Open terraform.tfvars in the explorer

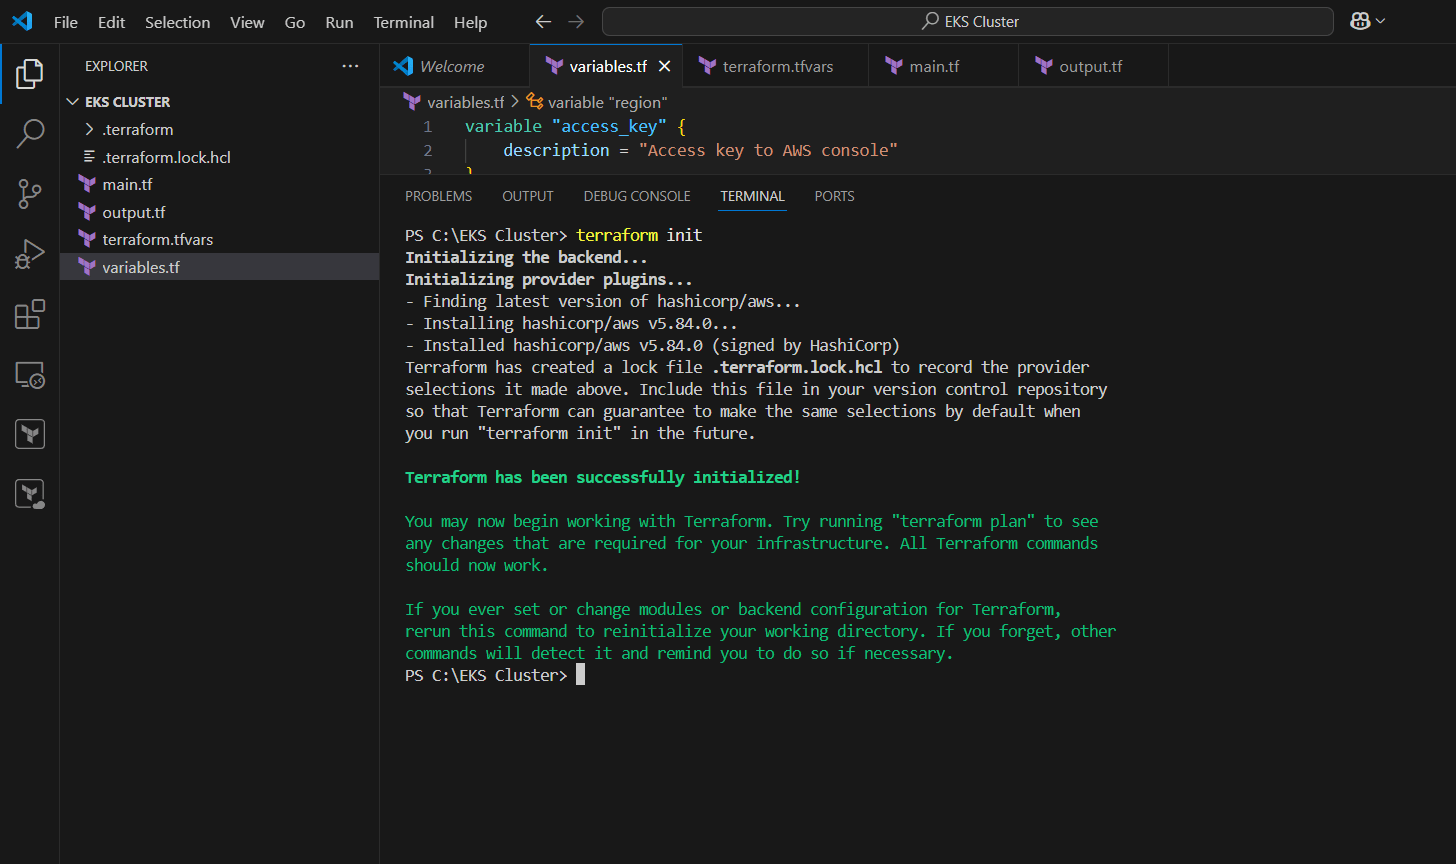pos(219,240)
